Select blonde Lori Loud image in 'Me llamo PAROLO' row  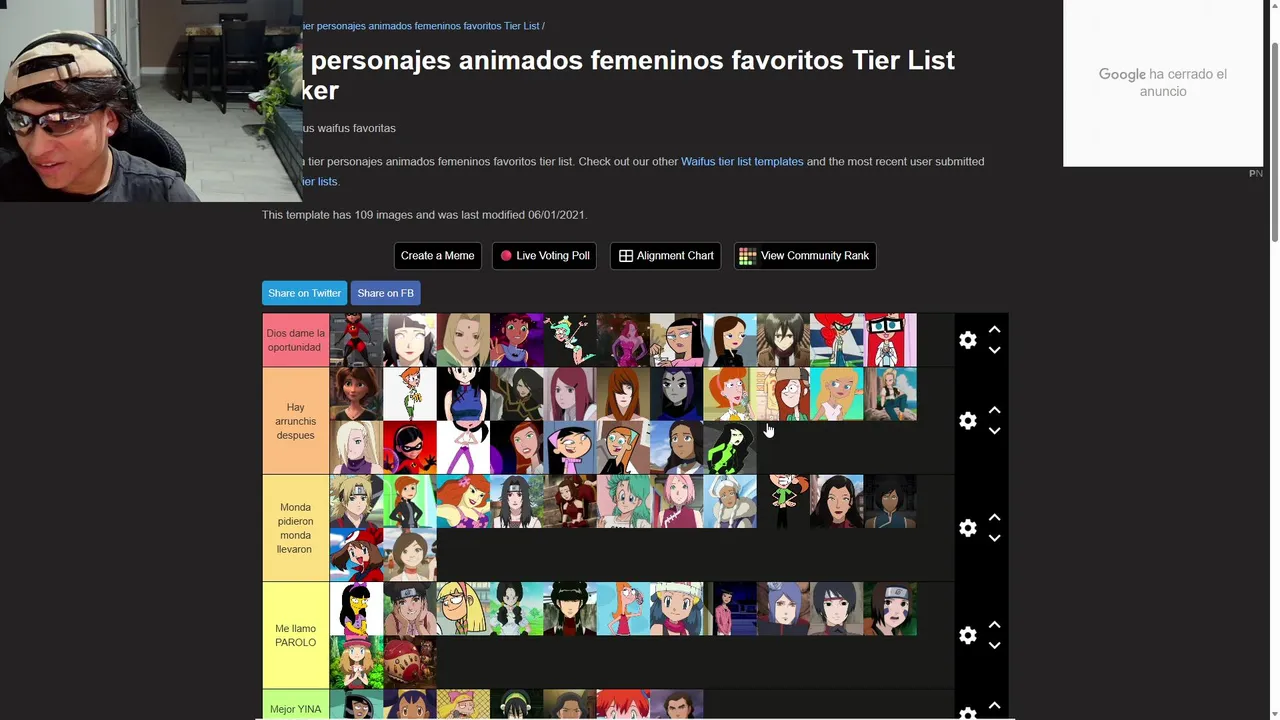coord(463,609)
